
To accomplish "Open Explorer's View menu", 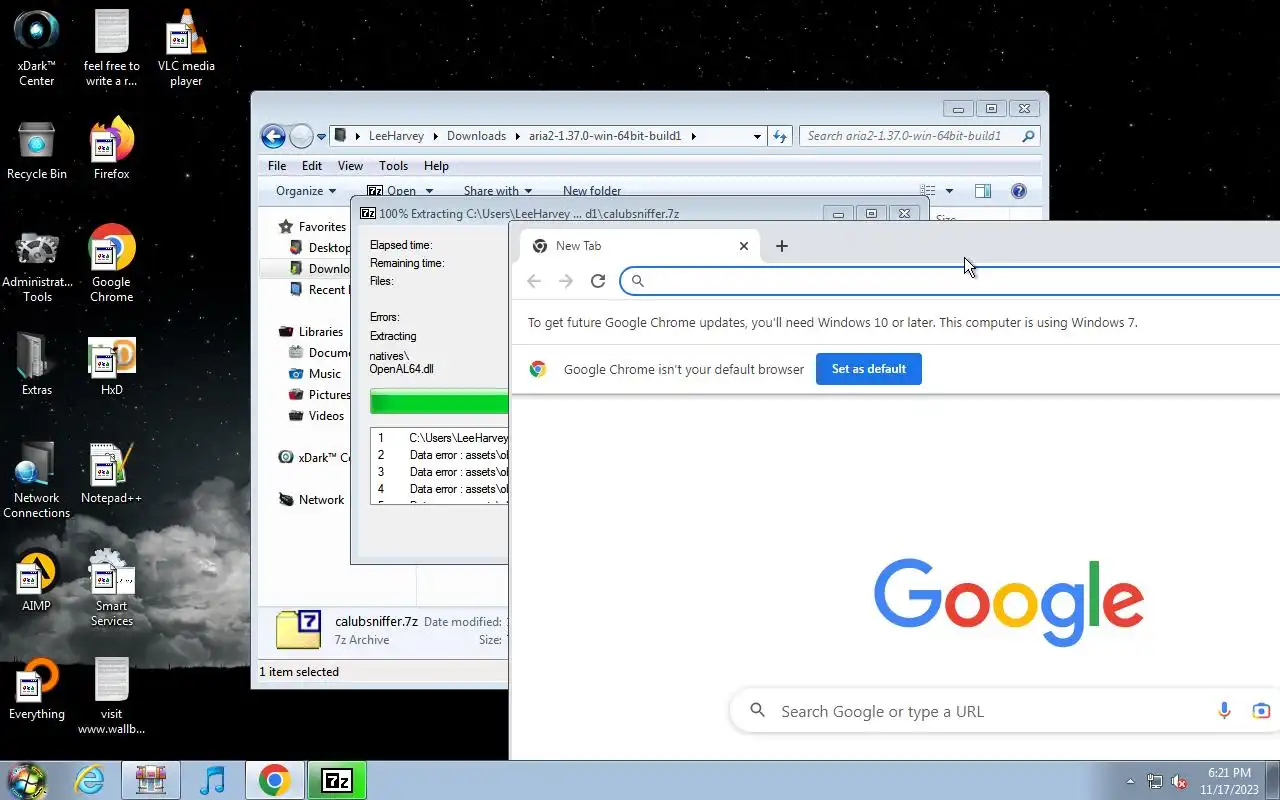I will coord(350,166).
